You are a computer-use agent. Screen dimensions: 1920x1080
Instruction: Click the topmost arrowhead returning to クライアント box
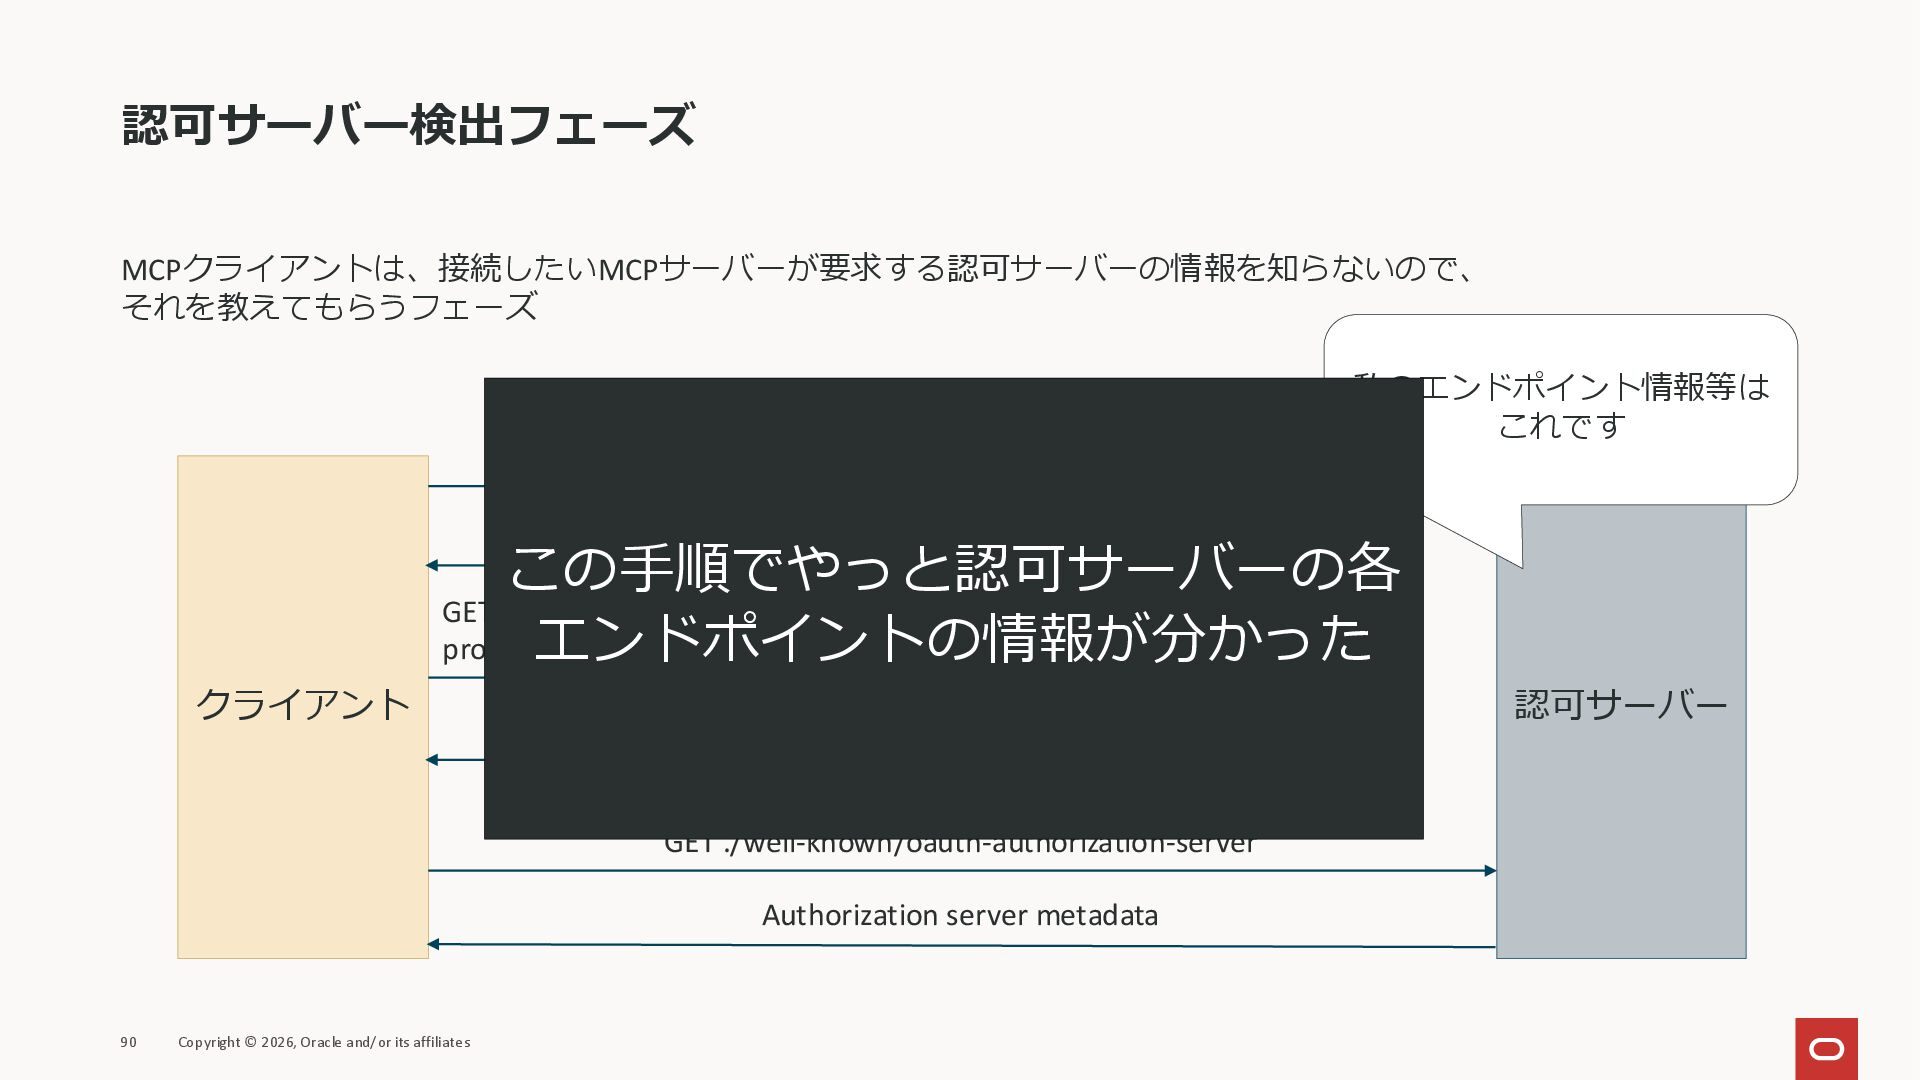[x=433, y=565]
